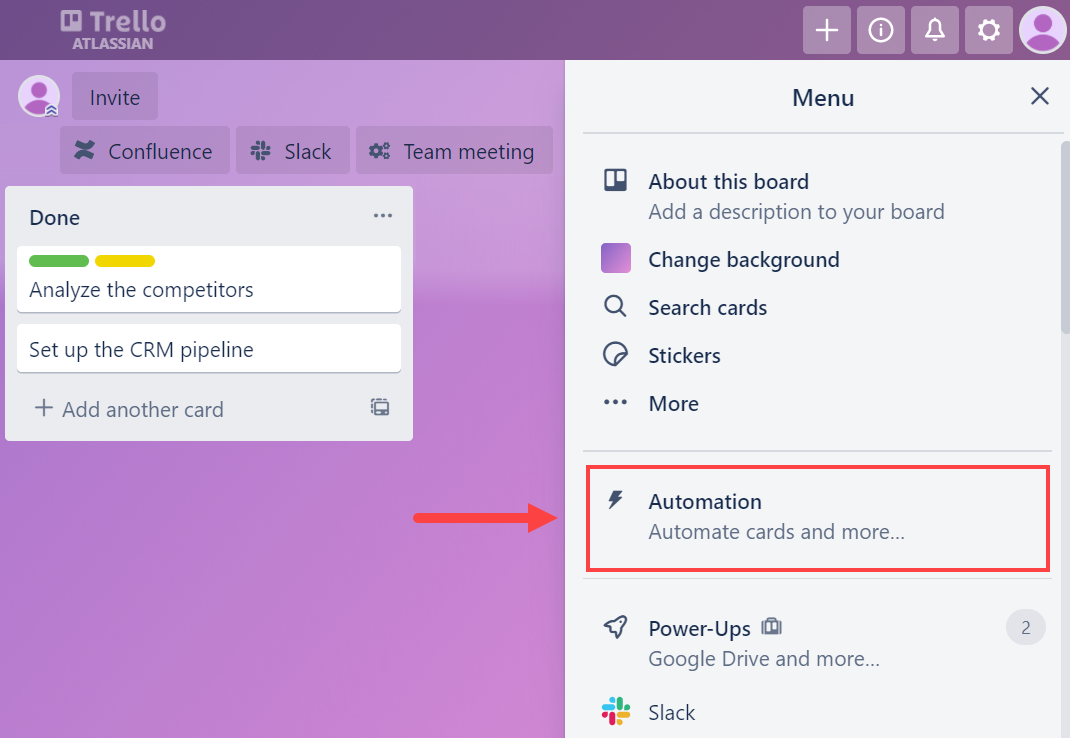The image size is (1070, 738).
Task: Click the board member avatar beside Invite
Action: tap(39, 96)
